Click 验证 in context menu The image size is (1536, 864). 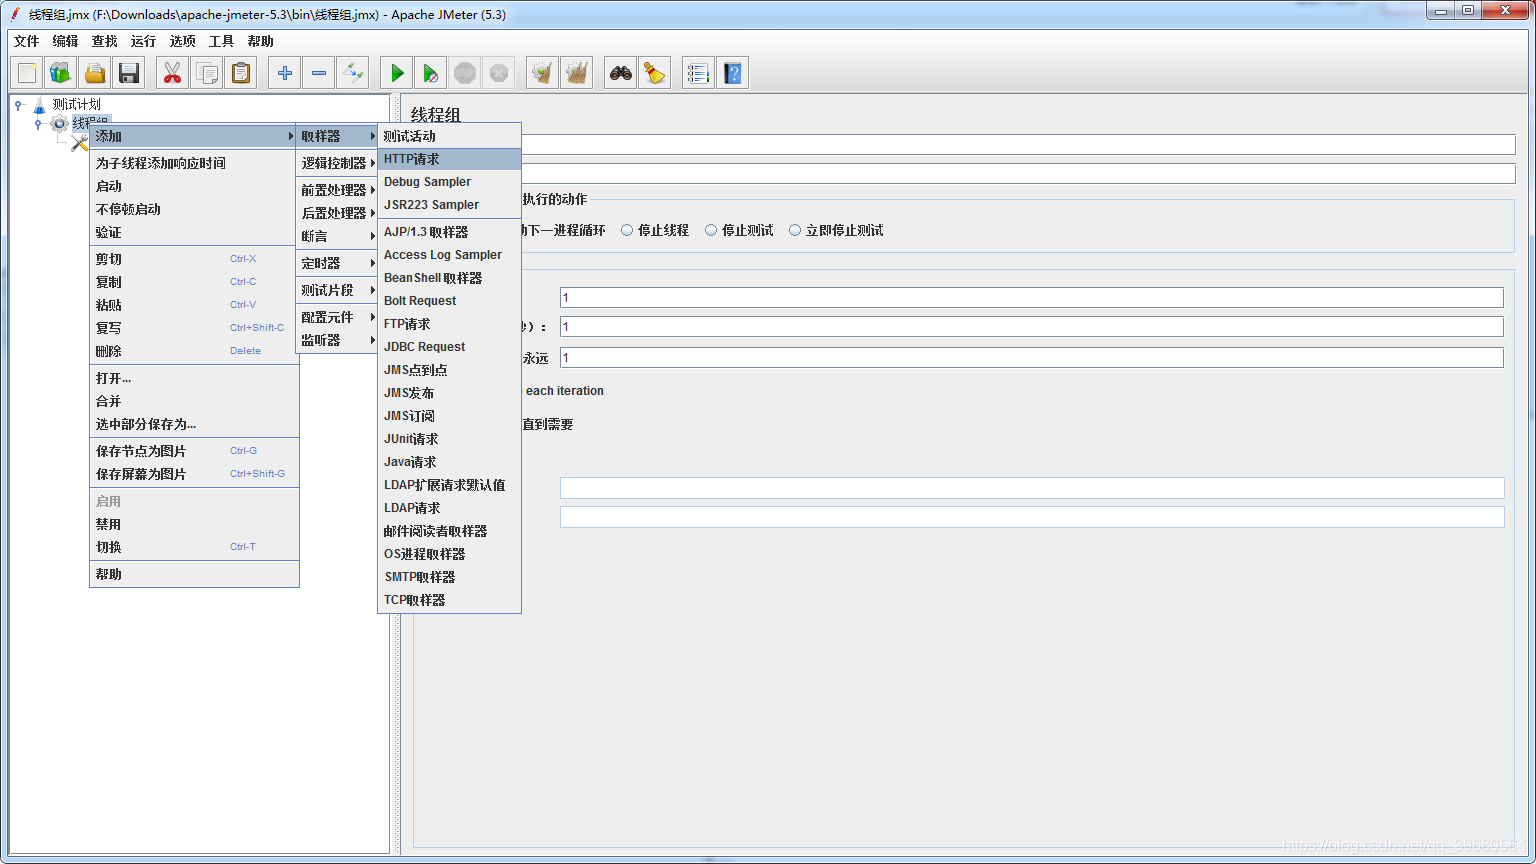(x=194, y=232)
